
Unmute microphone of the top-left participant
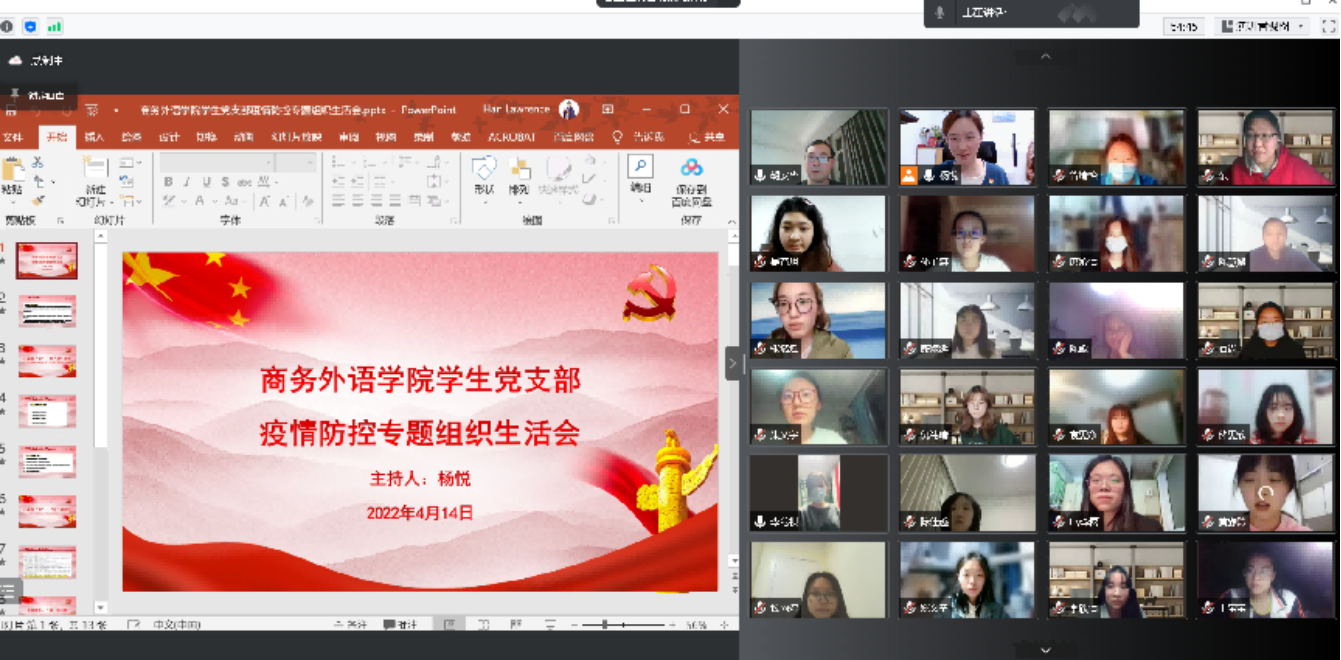[760, 174]
